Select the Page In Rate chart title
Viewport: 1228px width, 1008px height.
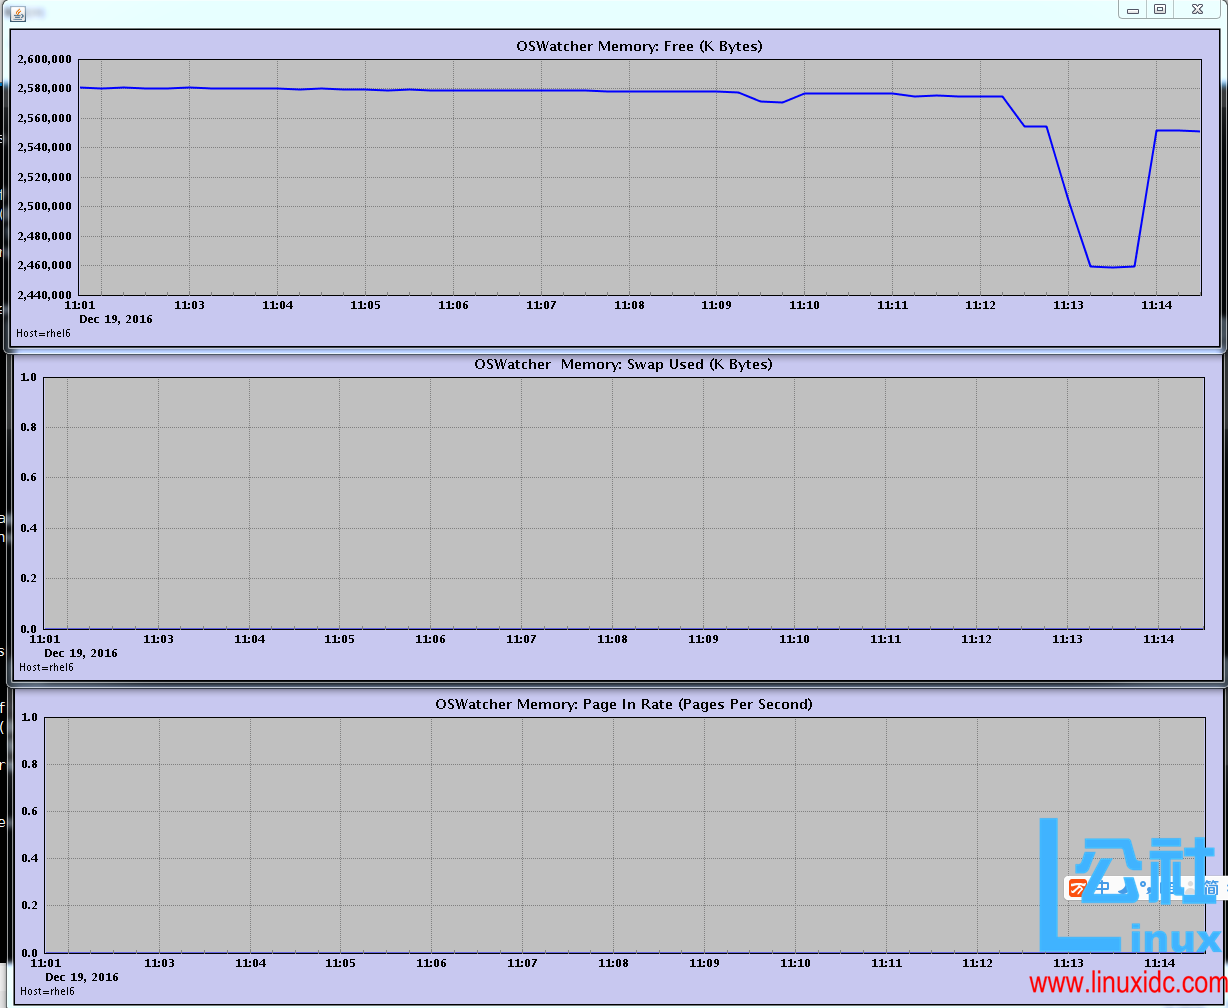pos(624,704)
